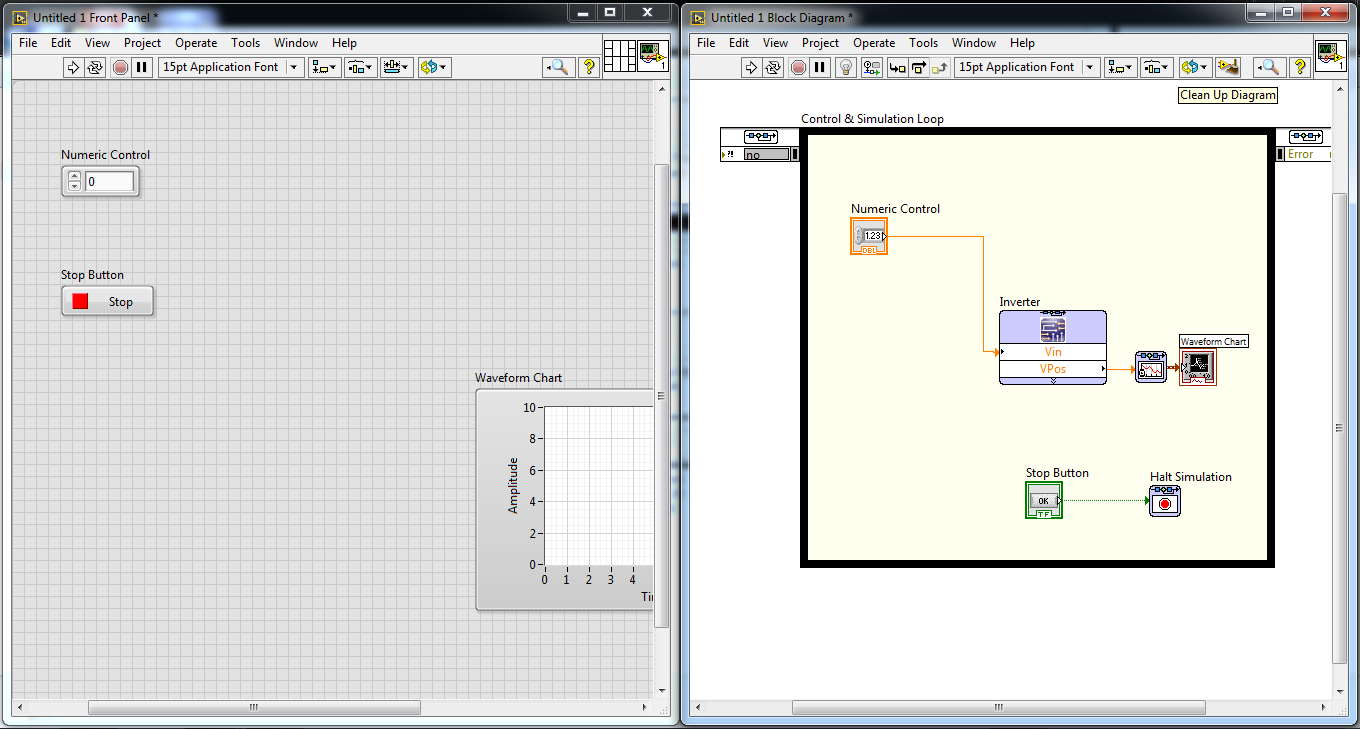Open the Distribute Objects dropdown

click(x=1153, y=67)
